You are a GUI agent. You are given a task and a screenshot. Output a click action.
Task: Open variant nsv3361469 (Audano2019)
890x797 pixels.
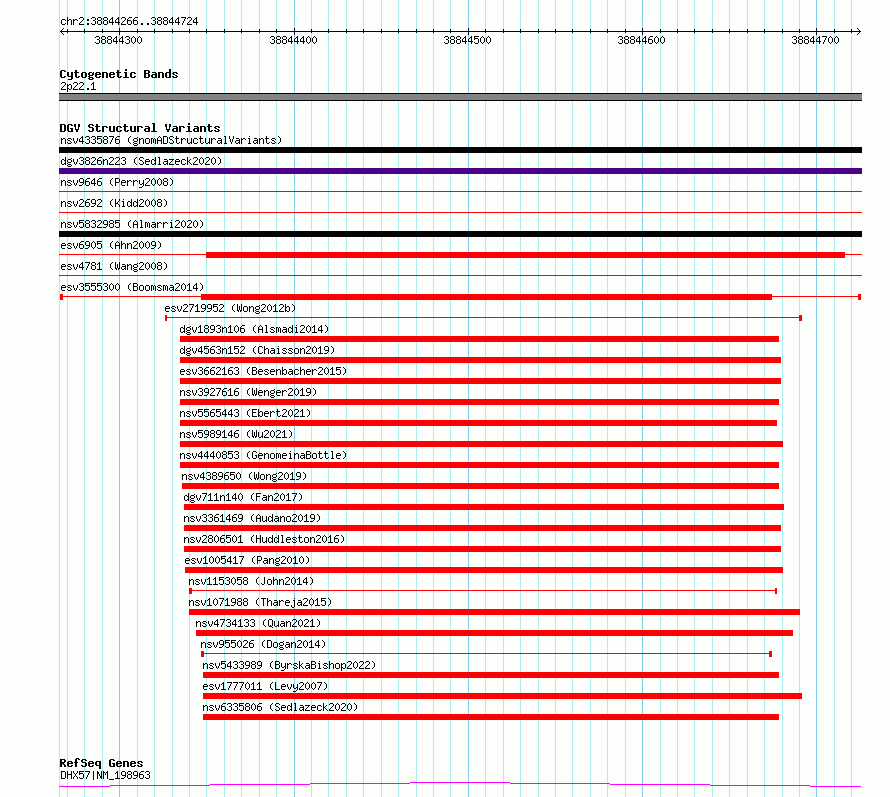(x=252, y=518)
